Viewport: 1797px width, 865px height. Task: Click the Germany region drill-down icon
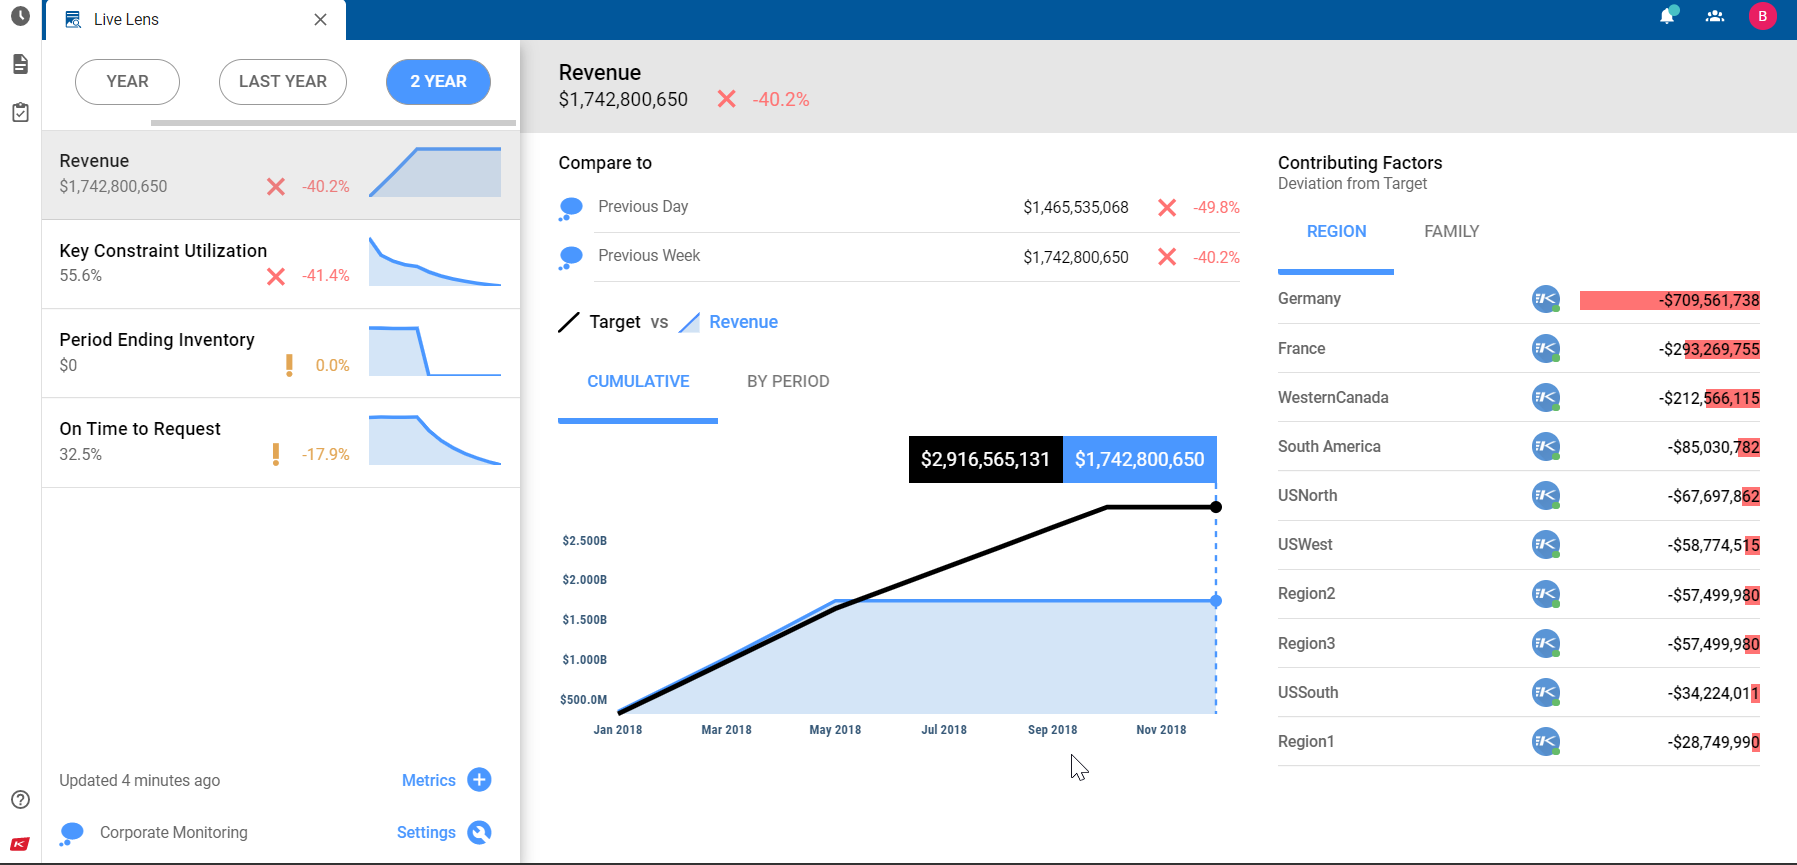(x=1545, y=299)
